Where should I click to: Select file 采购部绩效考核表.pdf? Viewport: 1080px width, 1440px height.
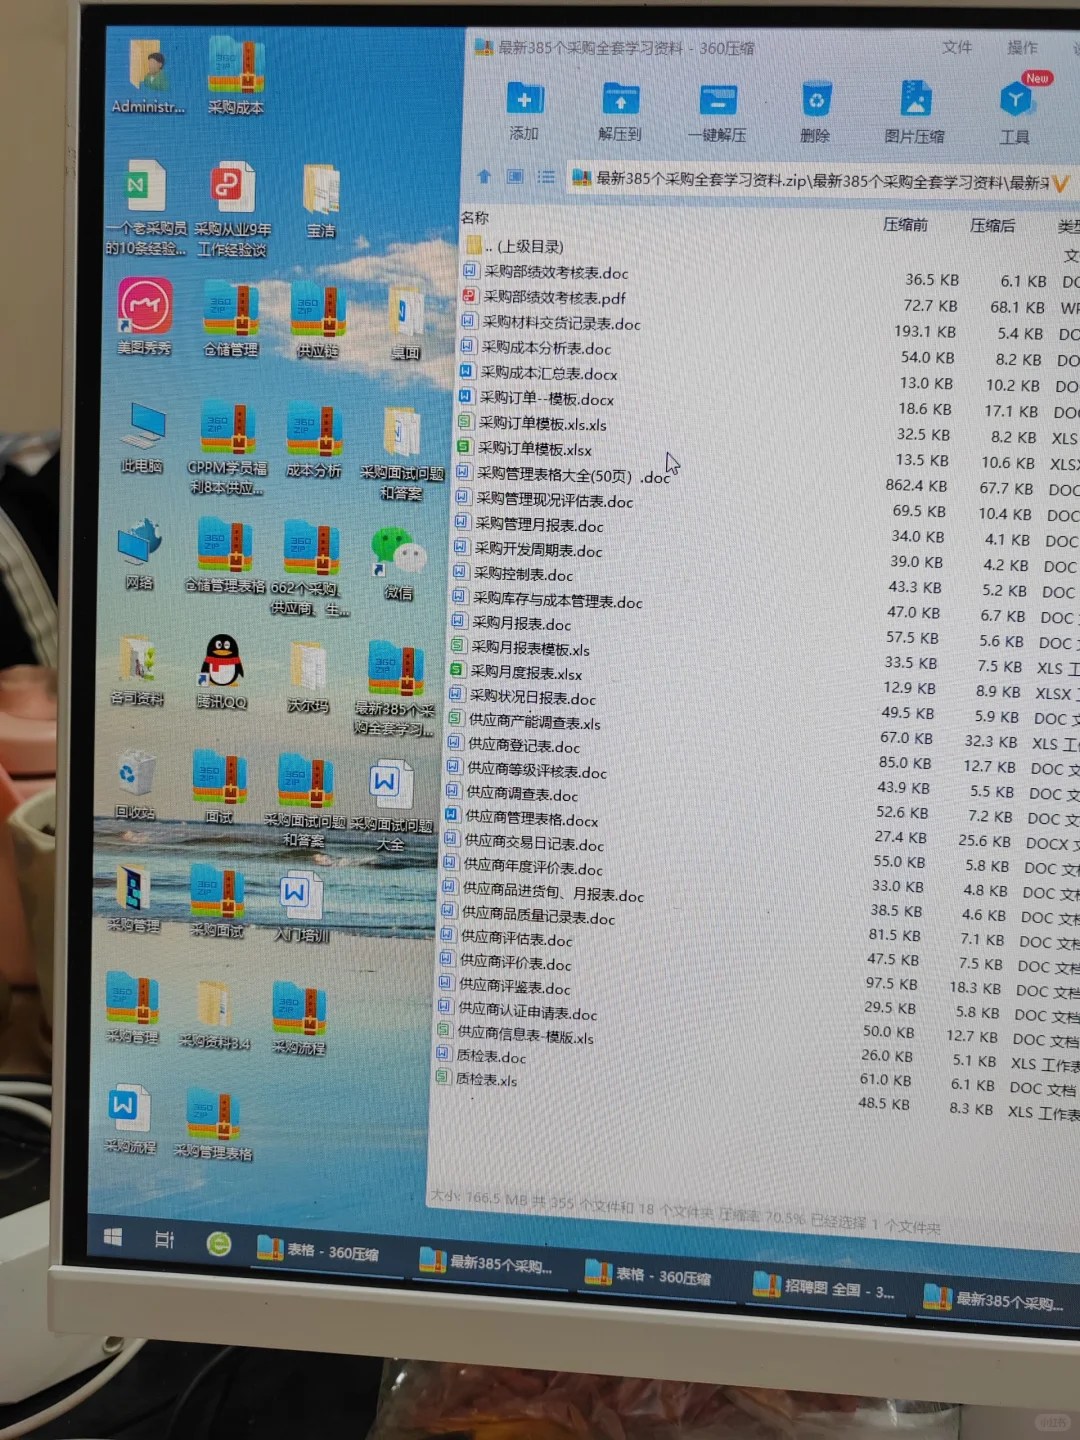544,297
